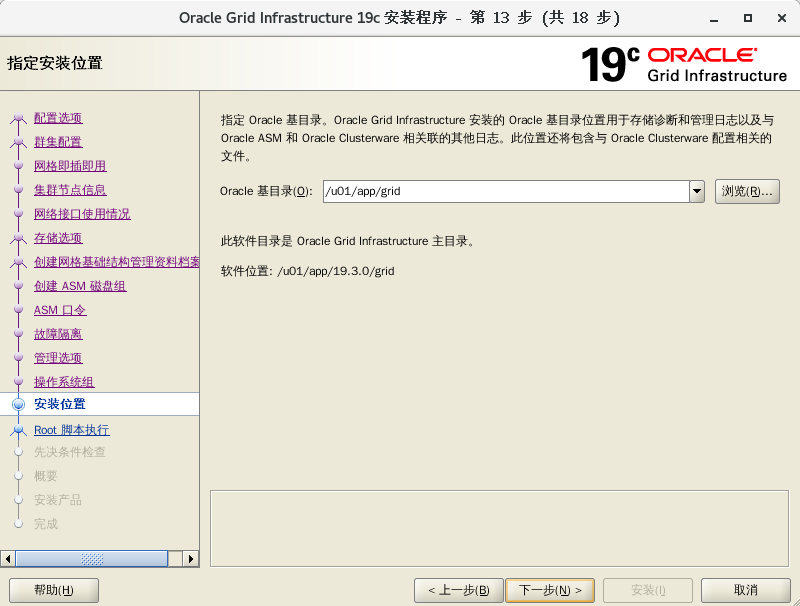Image resolution: width=800 pixels, height=606 pixels.
Task: Maximize the installer window
Action: tap(747, 18)
